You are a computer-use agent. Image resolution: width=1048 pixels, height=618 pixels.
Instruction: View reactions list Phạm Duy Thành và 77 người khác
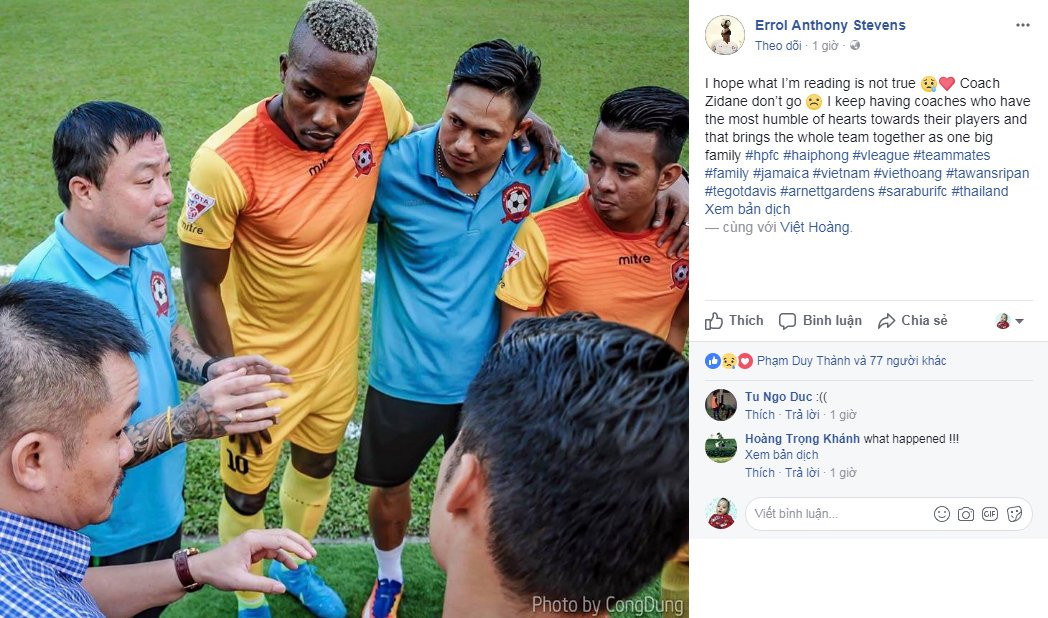click(x=852, y=361)
